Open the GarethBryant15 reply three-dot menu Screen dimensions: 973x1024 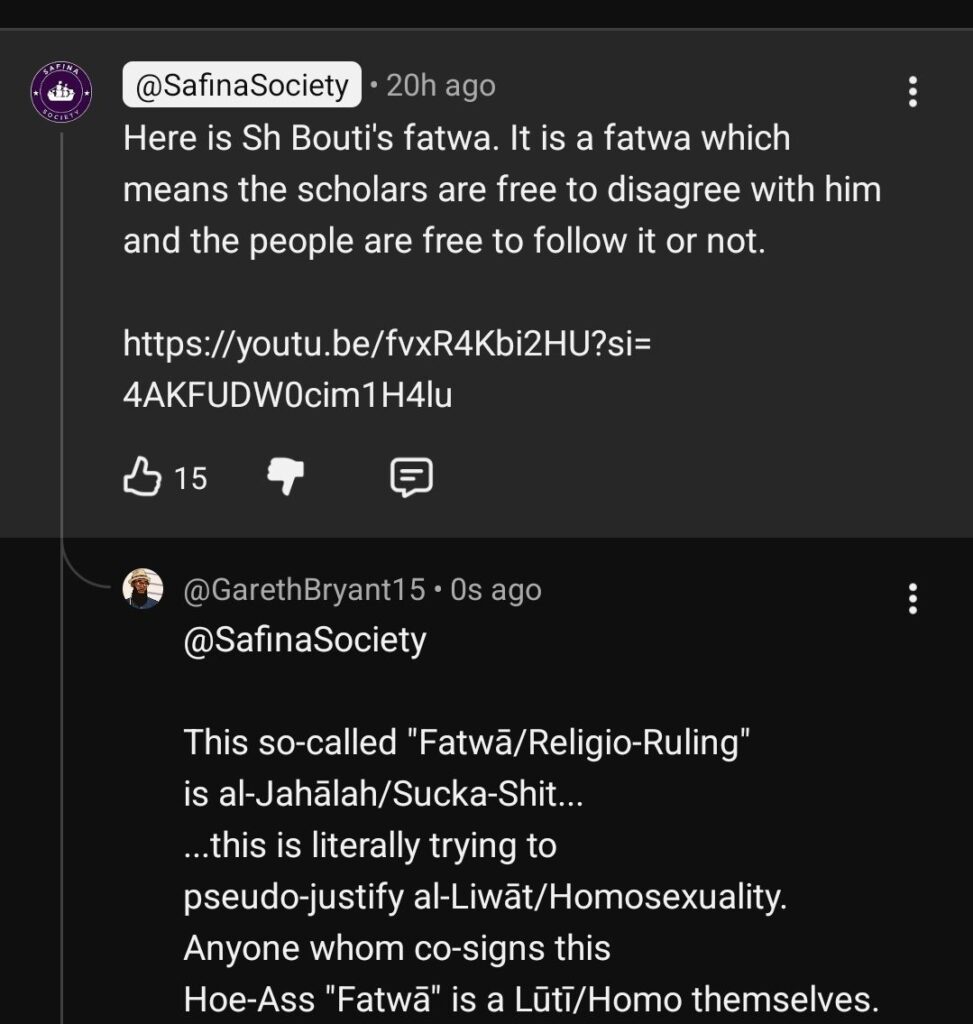(912, 598)
